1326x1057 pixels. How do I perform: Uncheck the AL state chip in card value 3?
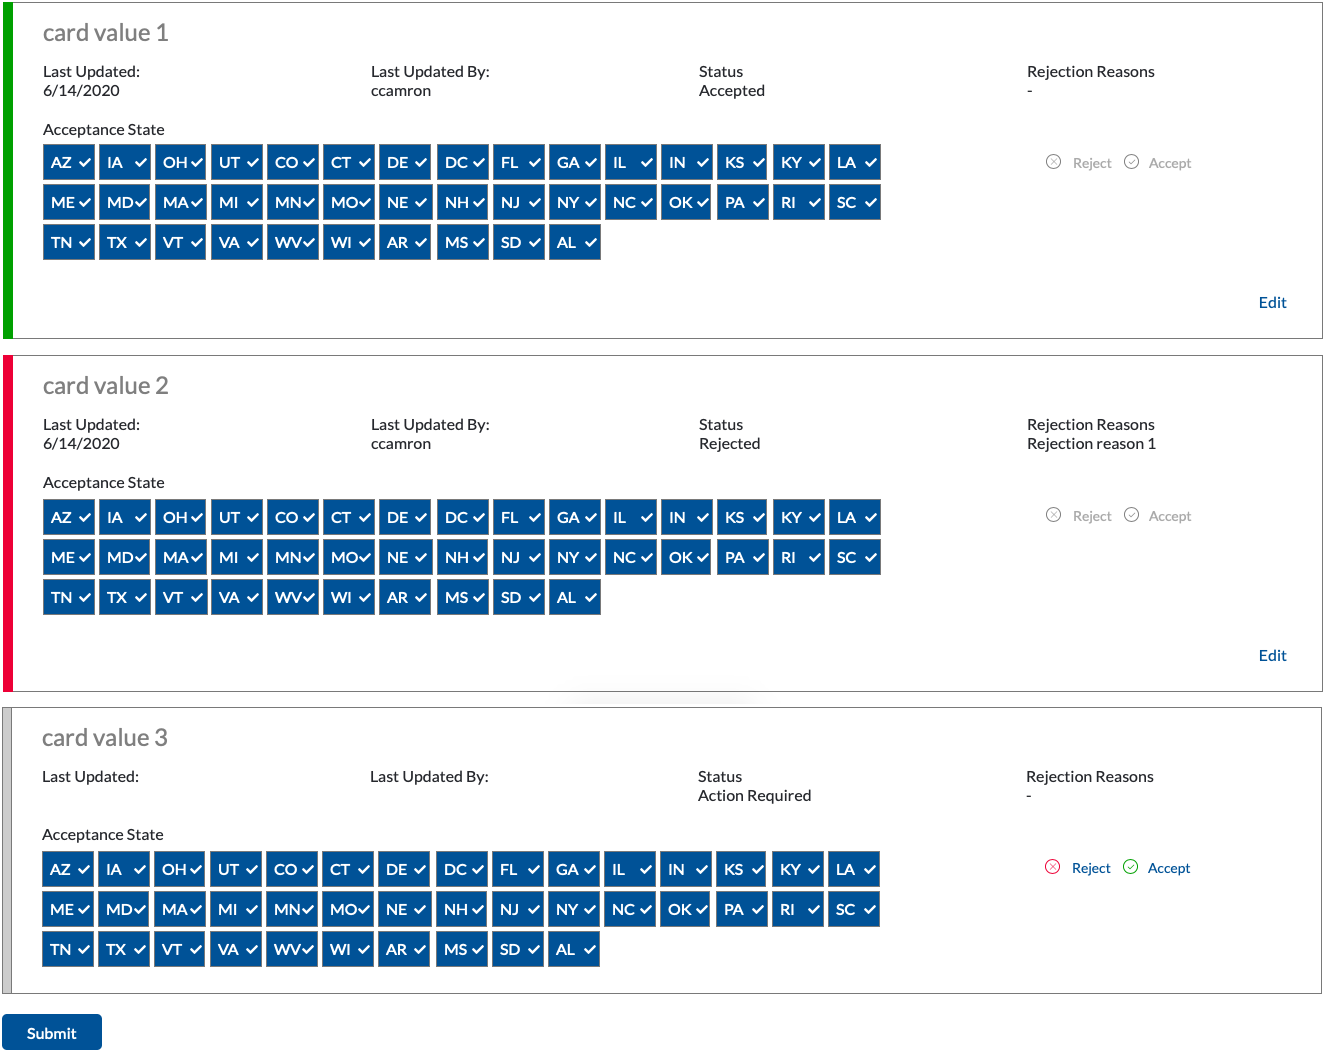click(574, 950)
